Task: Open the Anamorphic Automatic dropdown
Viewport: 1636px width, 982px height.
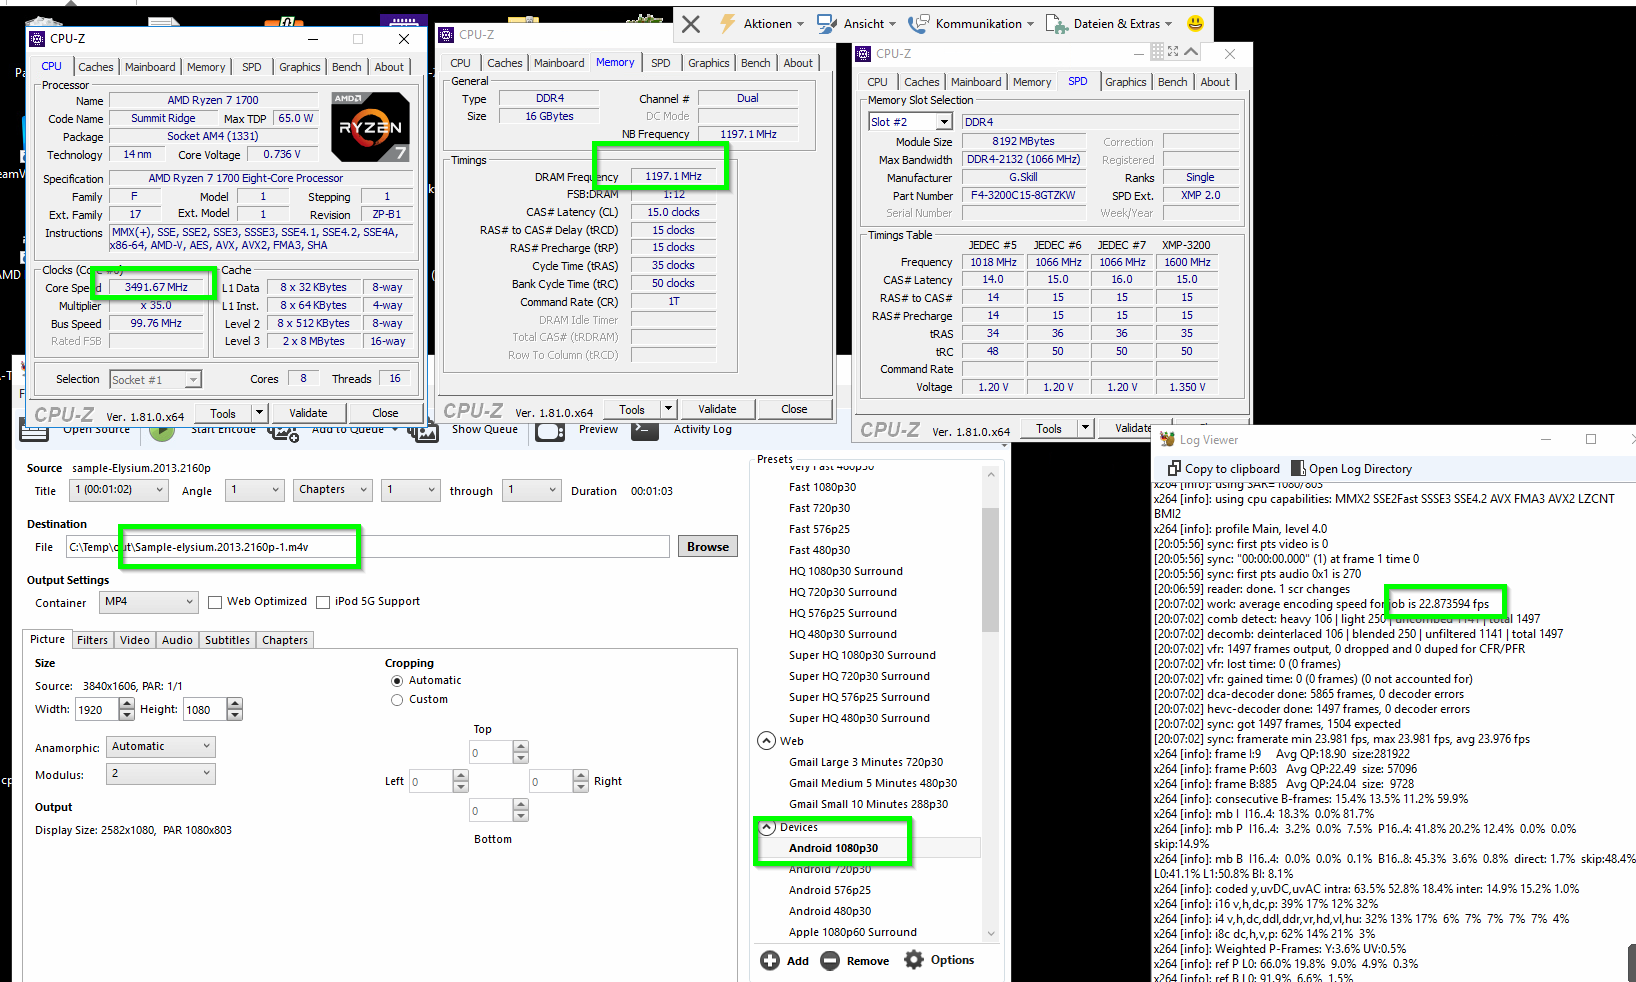Action: (x=161, y=747)
